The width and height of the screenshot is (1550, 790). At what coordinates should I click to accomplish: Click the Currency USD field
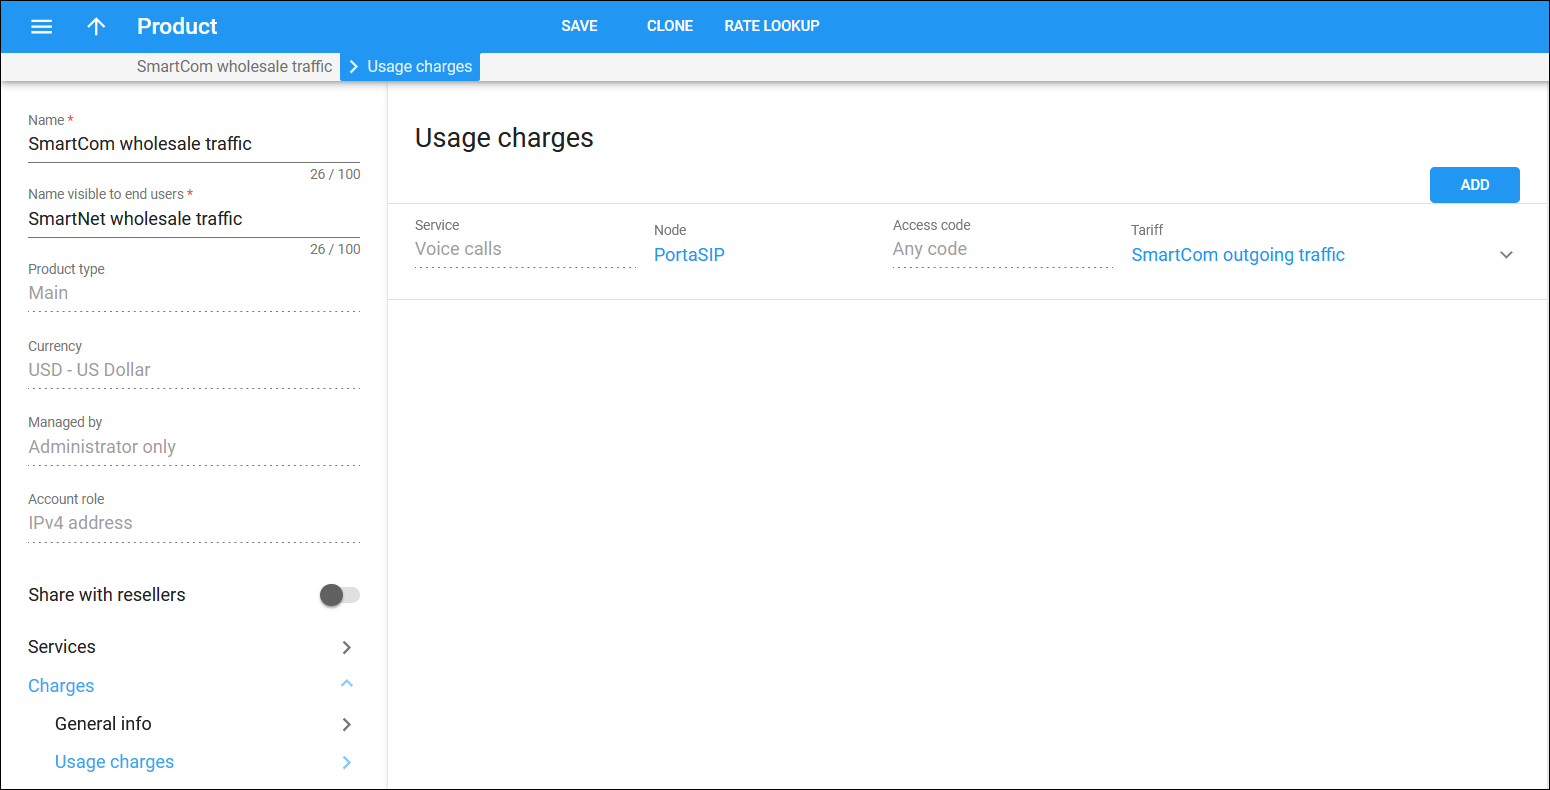point(194,370)
